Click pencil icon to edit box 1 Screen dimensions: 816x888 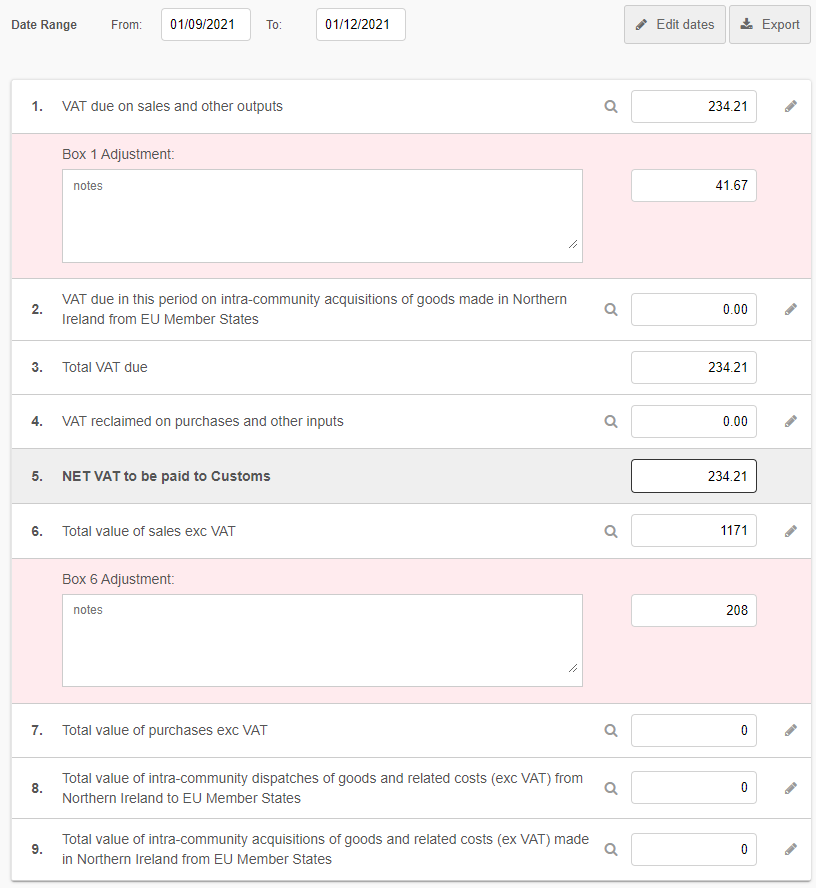[x=790, y=106]
